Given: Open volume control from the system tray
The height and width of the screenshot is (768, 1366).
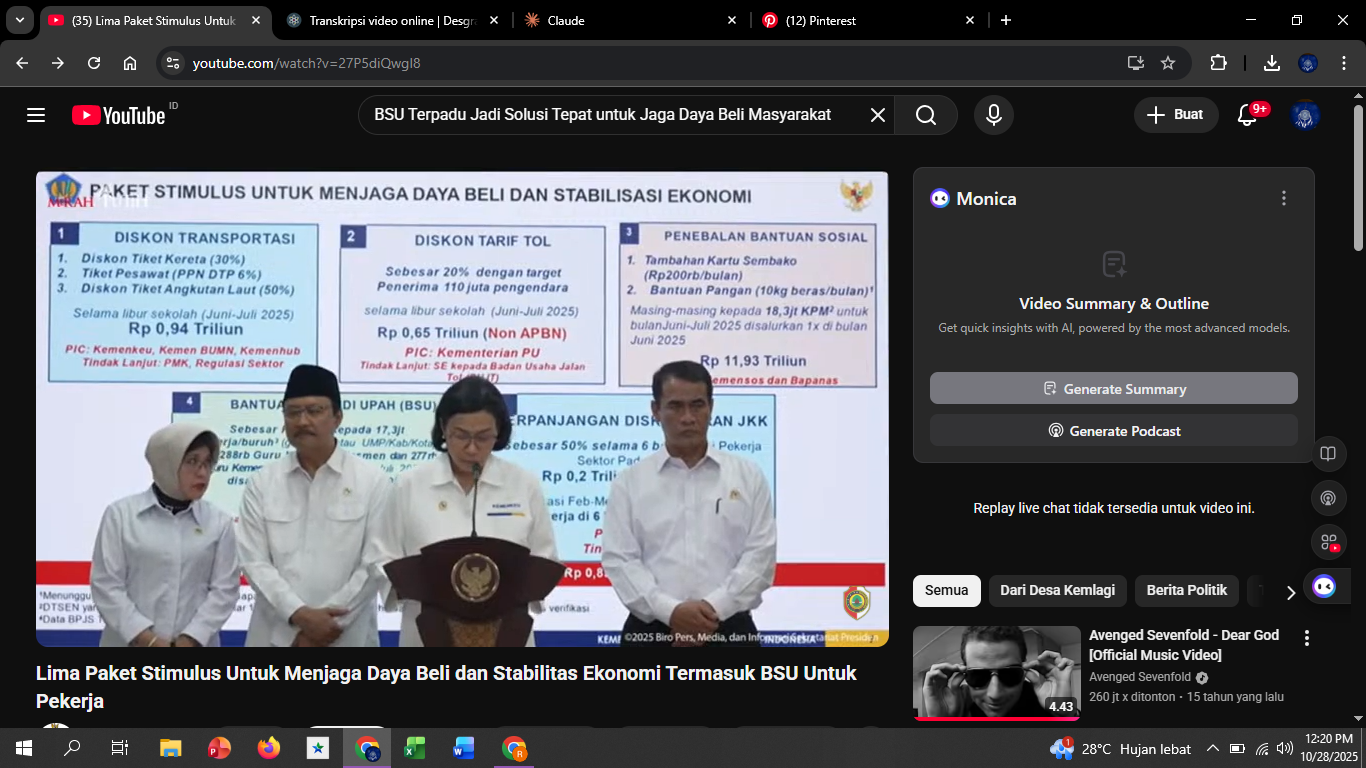Looking at the screenshot, I should click(x=1284, y=747).
